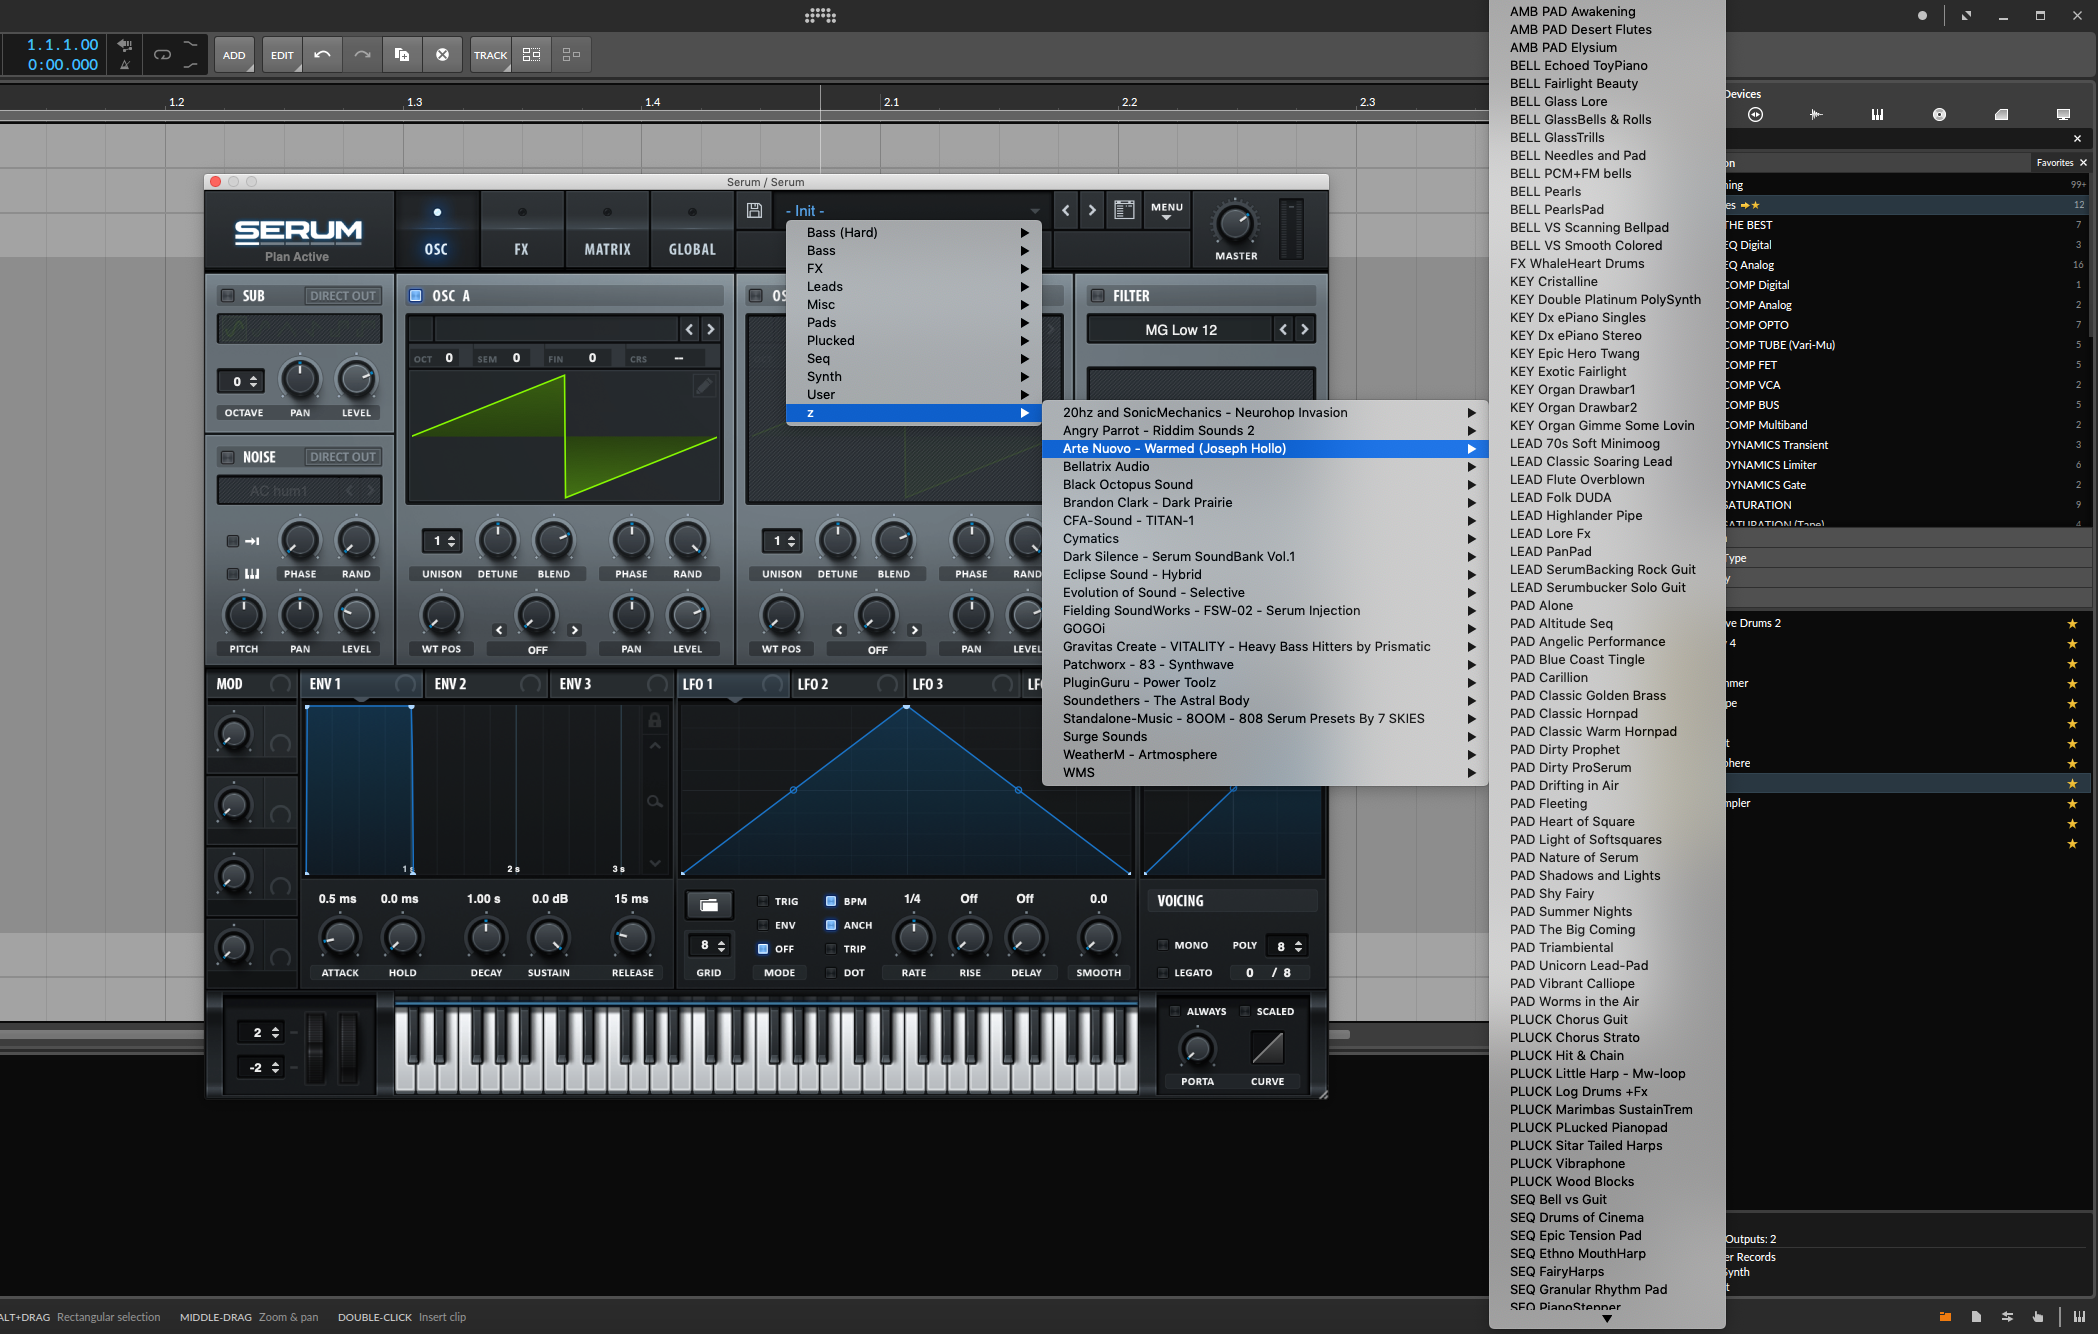Toggle the NOISE oscillator enable checkbox
This screenshot has width=2098, height=1334.
(228, 457)
